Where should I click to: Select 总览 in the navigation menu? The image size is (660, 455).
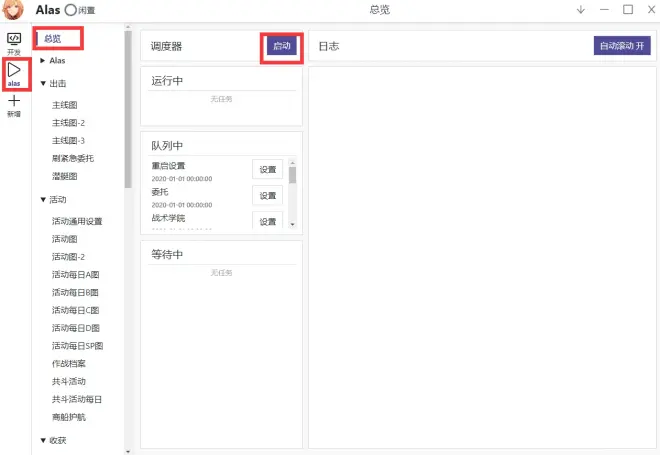pyautogui.click(x=53, y=39)
